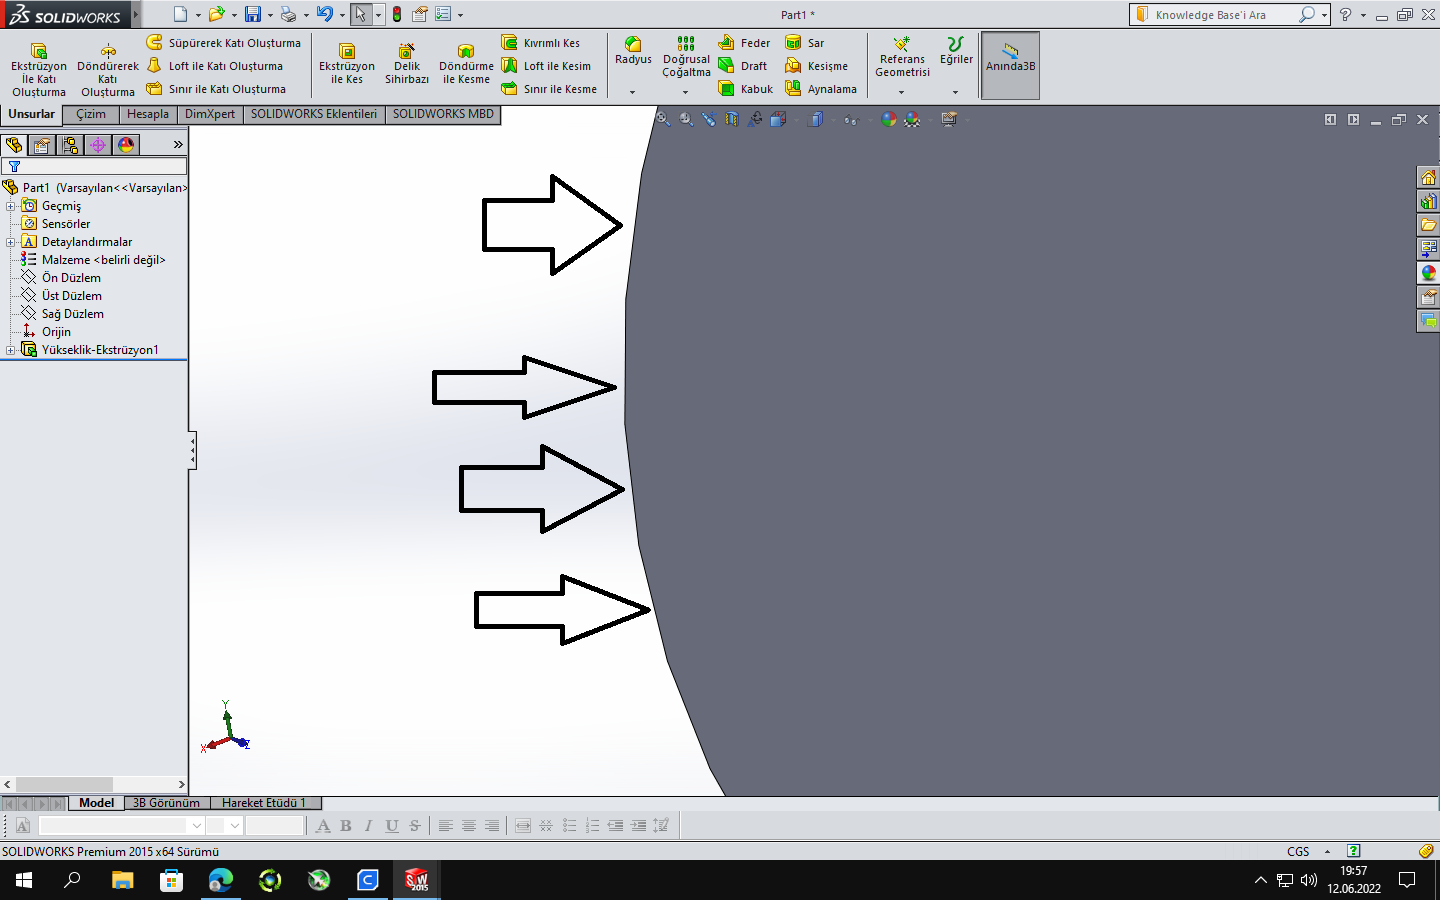Select the Aynalama mirror tool
This screenshot has height=900, width=1440.
(x=821, y=89)
